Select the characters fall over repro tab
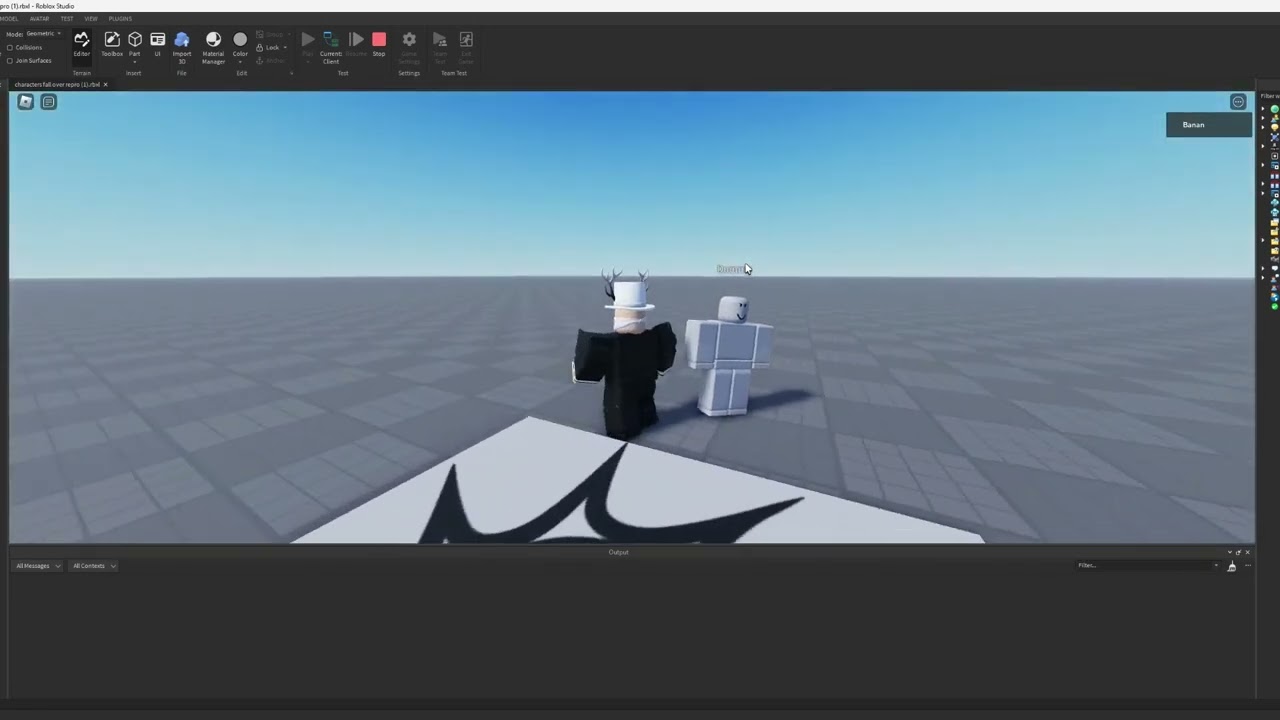The height and width of the screenshot is (720, 1280). tap(57, 84)
